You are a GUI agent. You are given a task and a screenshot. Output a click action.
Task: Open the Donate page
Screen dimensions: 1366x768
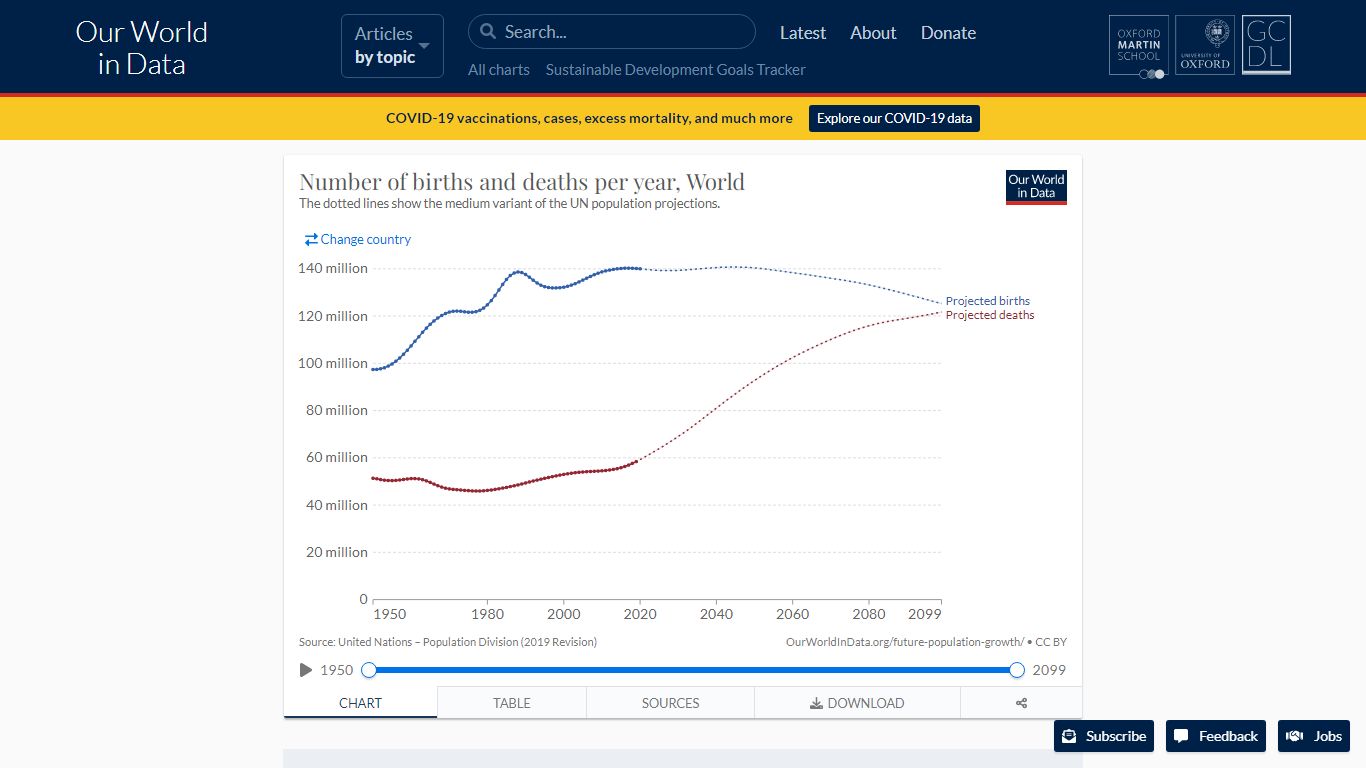(x=948, y=33)
